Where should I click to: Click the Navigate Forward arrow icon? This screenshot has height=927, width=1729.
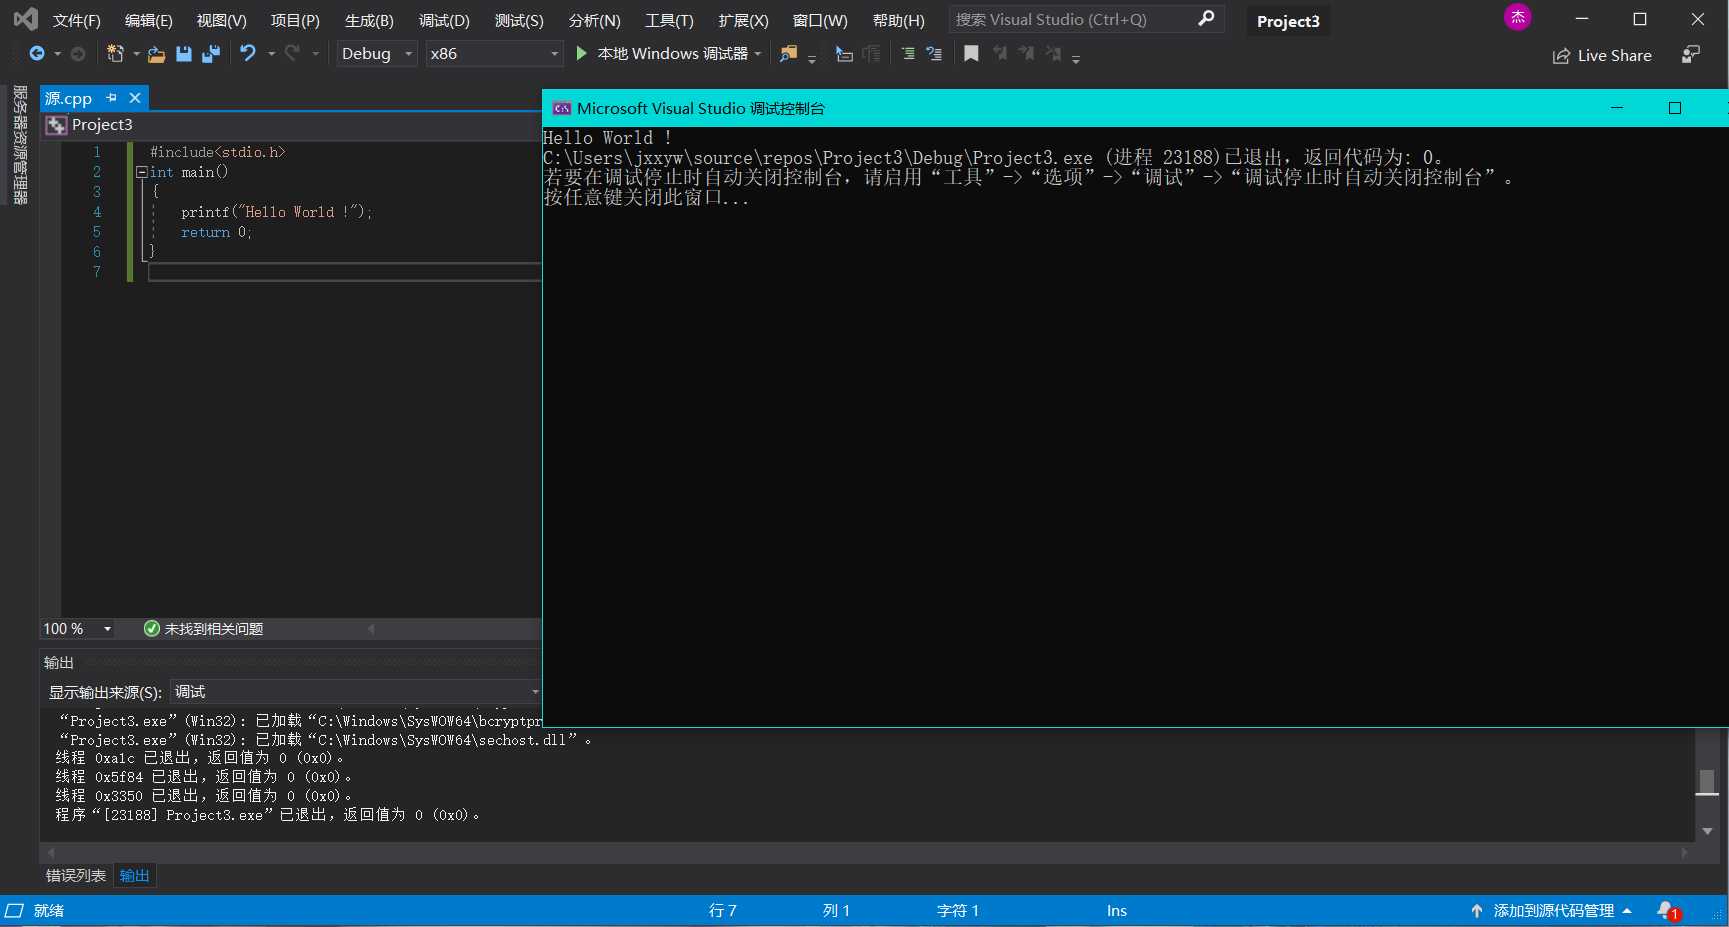pyautogui.click(x=78, y=54)
